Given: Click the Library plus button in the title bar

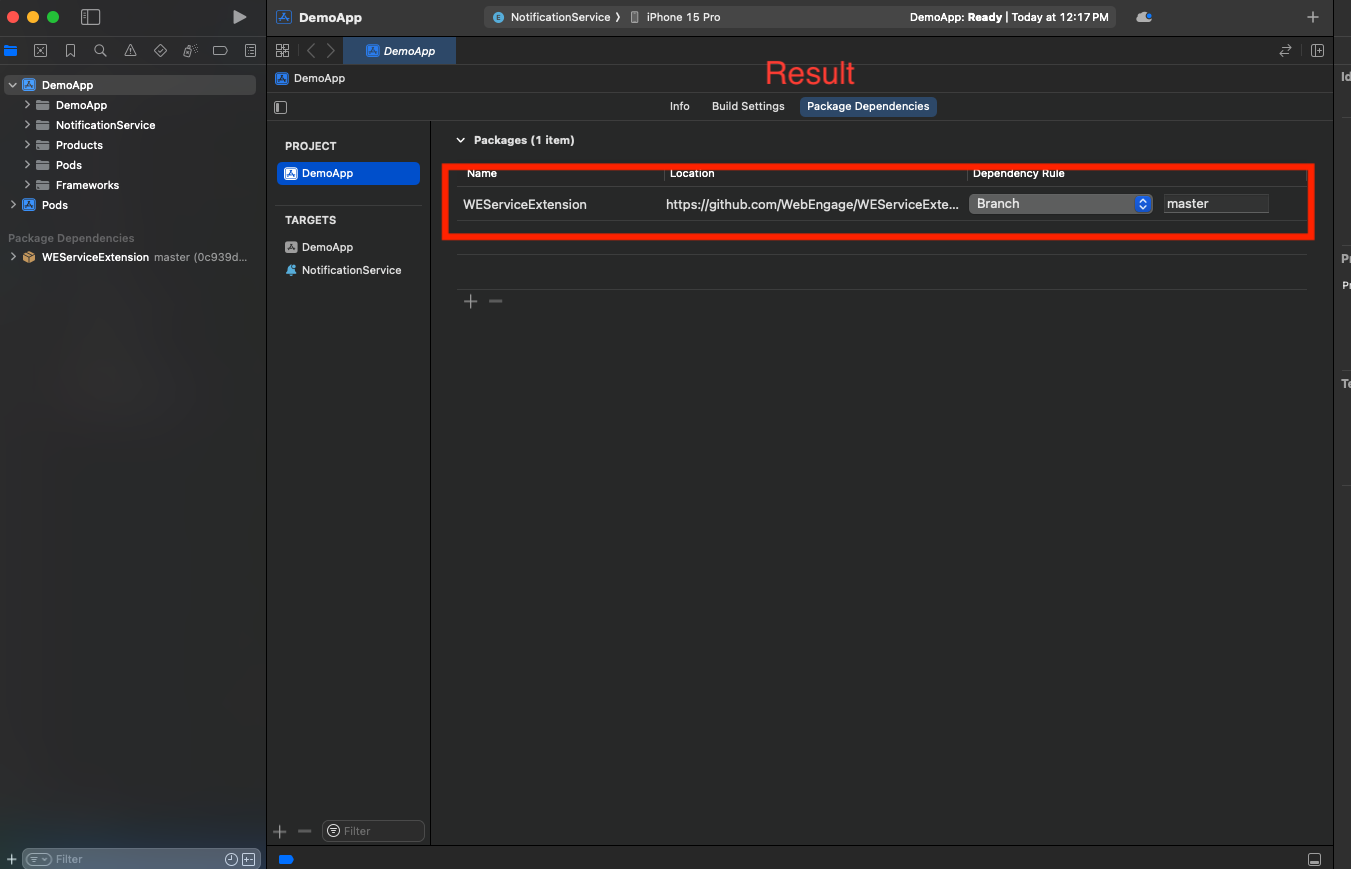Looking at the screenshot, I should (1313, 17).
